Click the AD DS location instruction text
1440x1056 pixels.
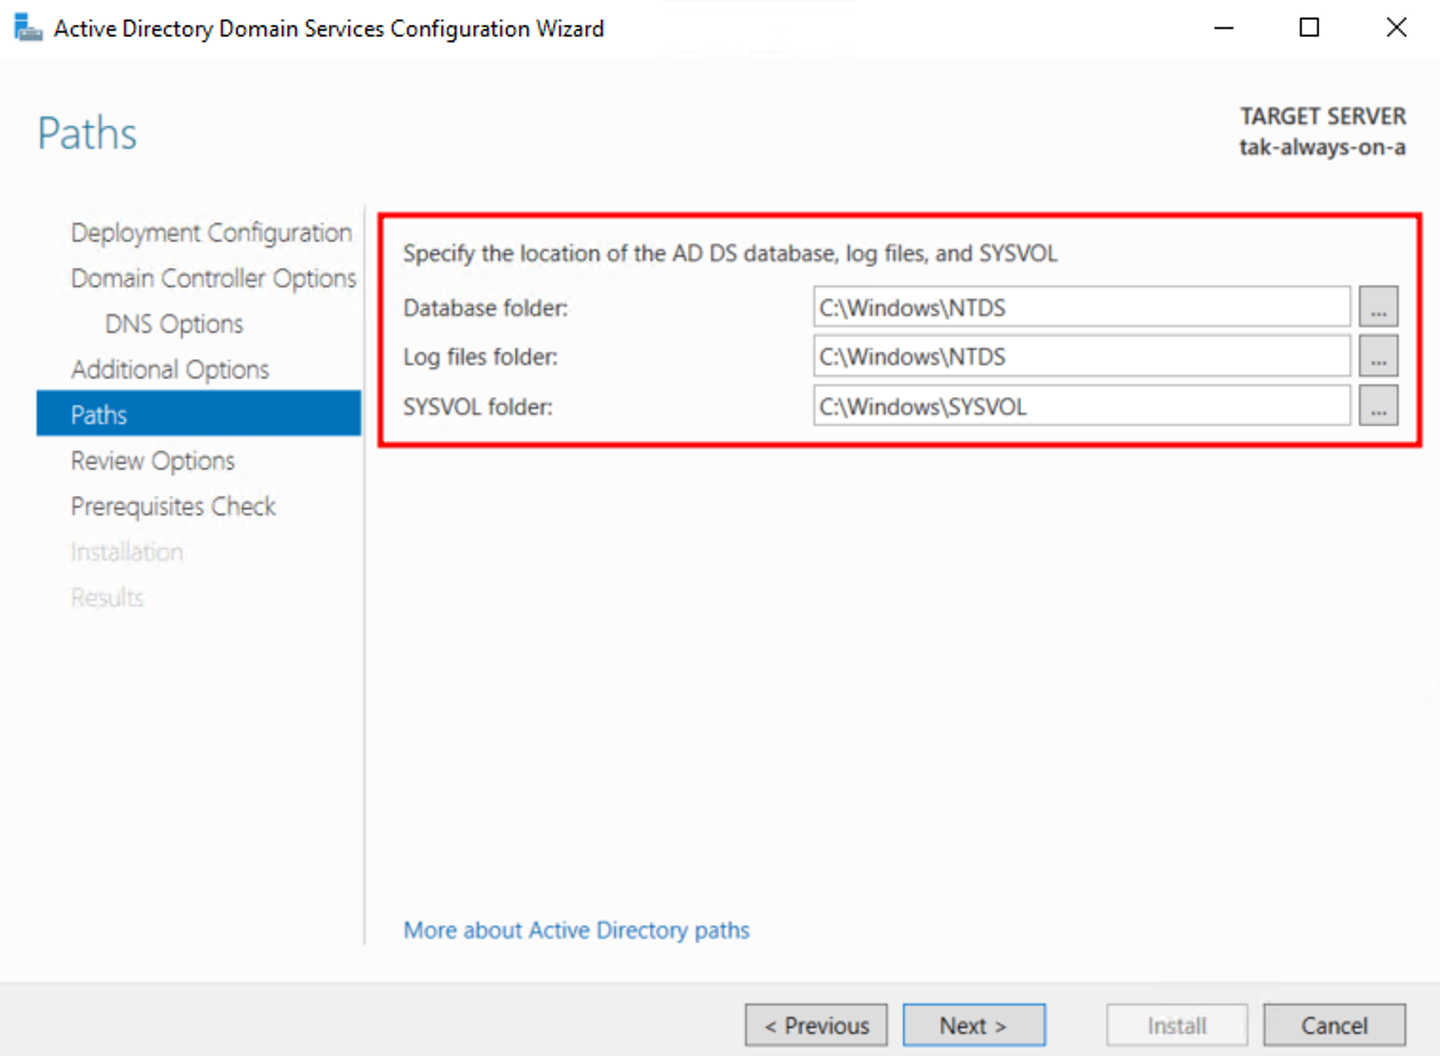tap(730, 253)
